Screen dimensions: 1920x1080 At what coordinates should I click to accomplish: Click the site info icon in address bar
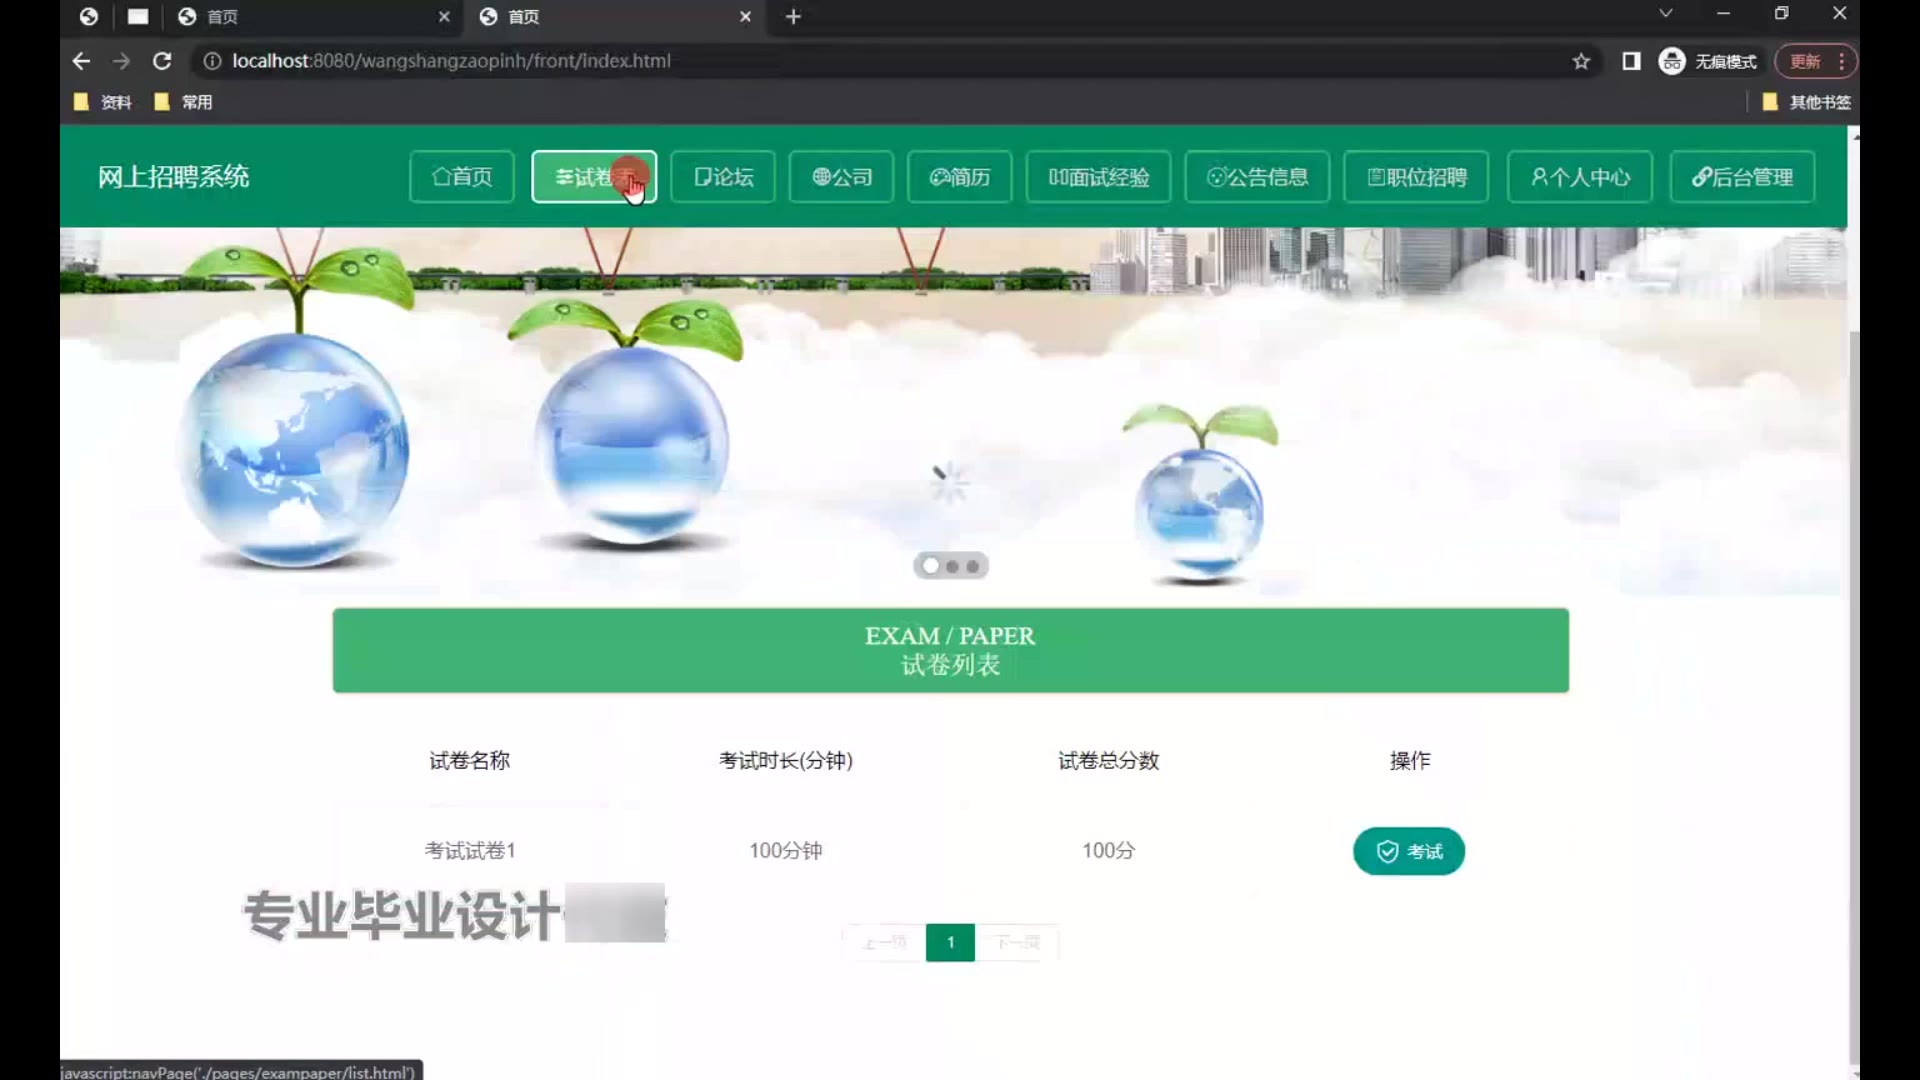pos(212,61)
